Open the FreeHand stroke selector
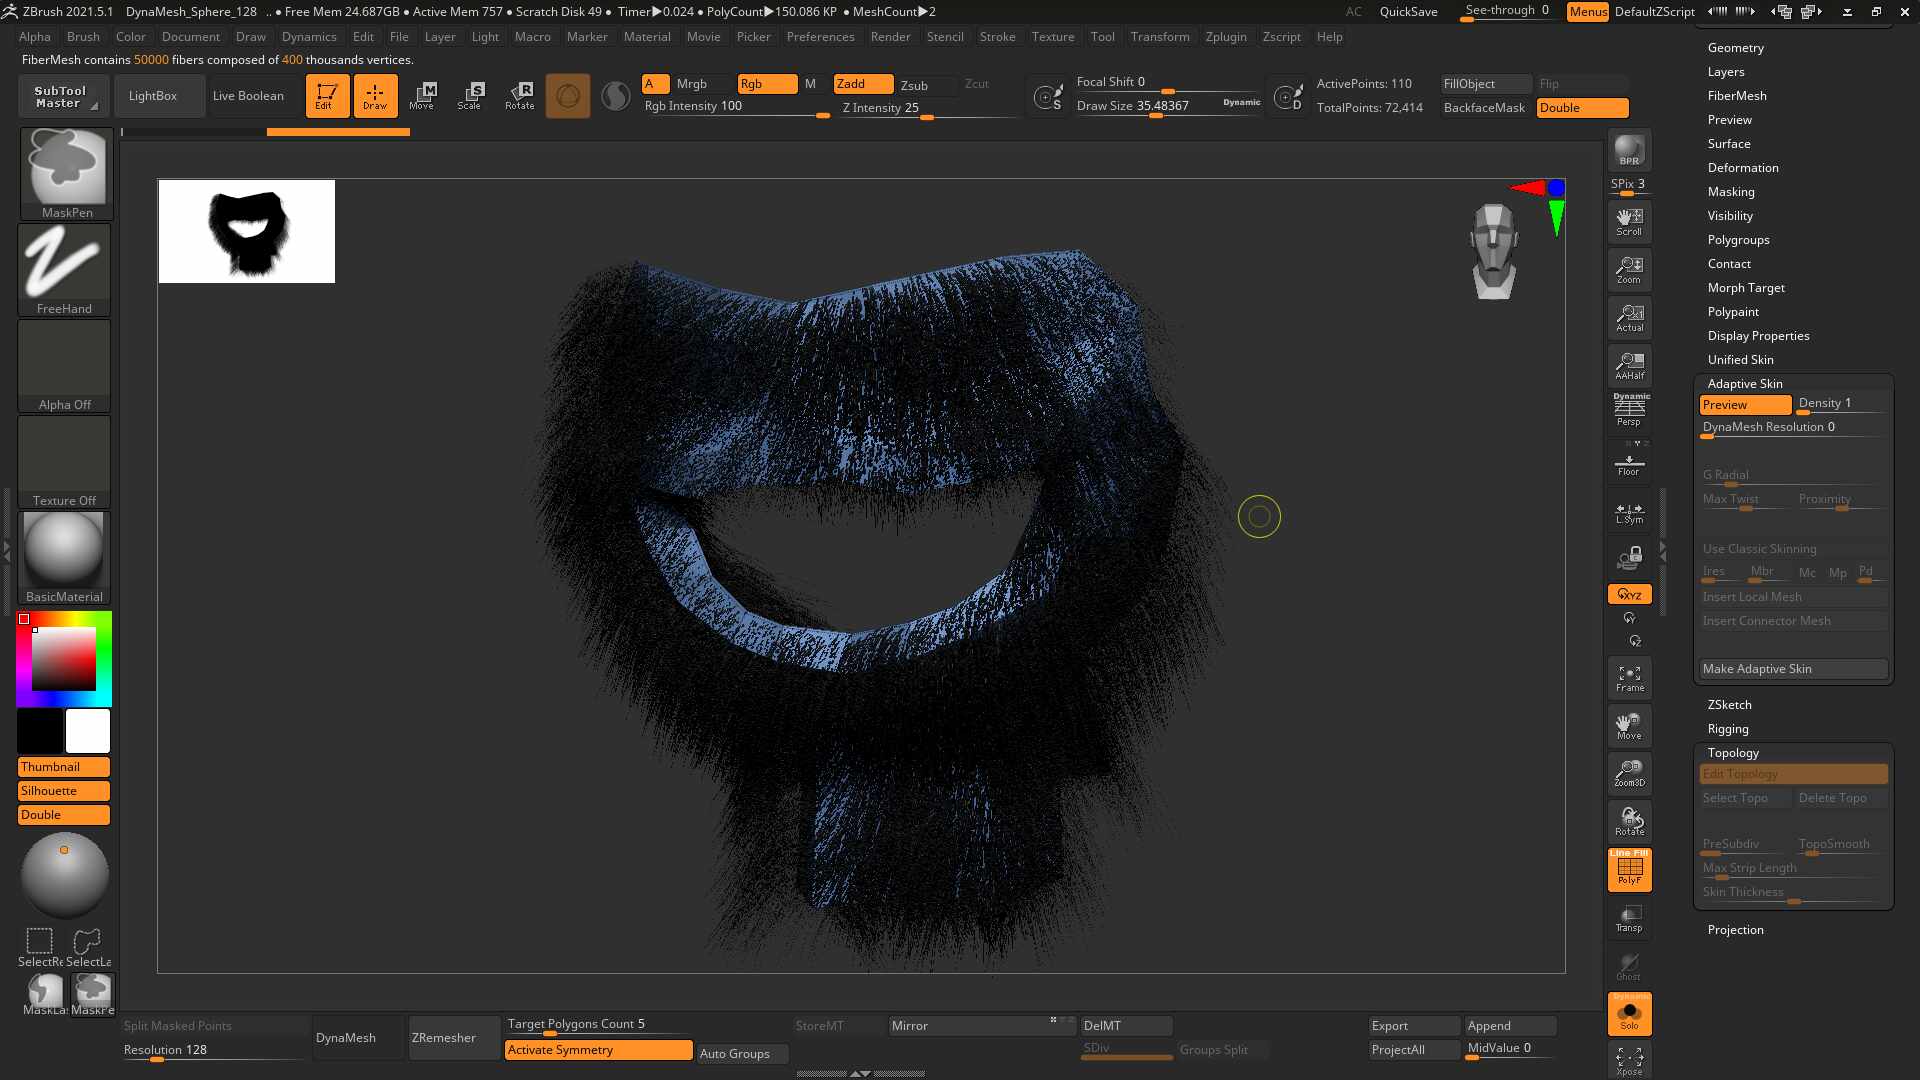1920x1080 pixels. tap(65, 269)
